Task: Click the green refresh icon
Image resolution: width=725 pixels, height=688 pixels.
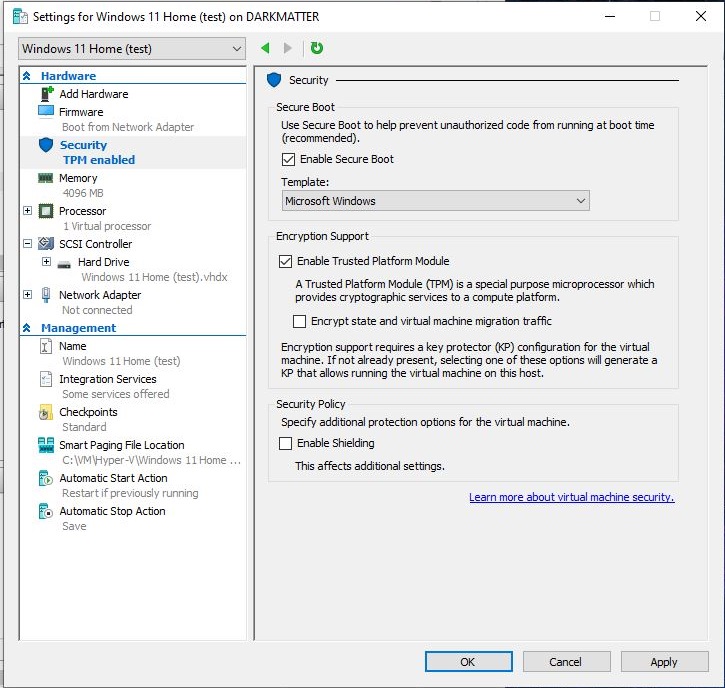Action: pyautogui.click(x=317, y=48)
